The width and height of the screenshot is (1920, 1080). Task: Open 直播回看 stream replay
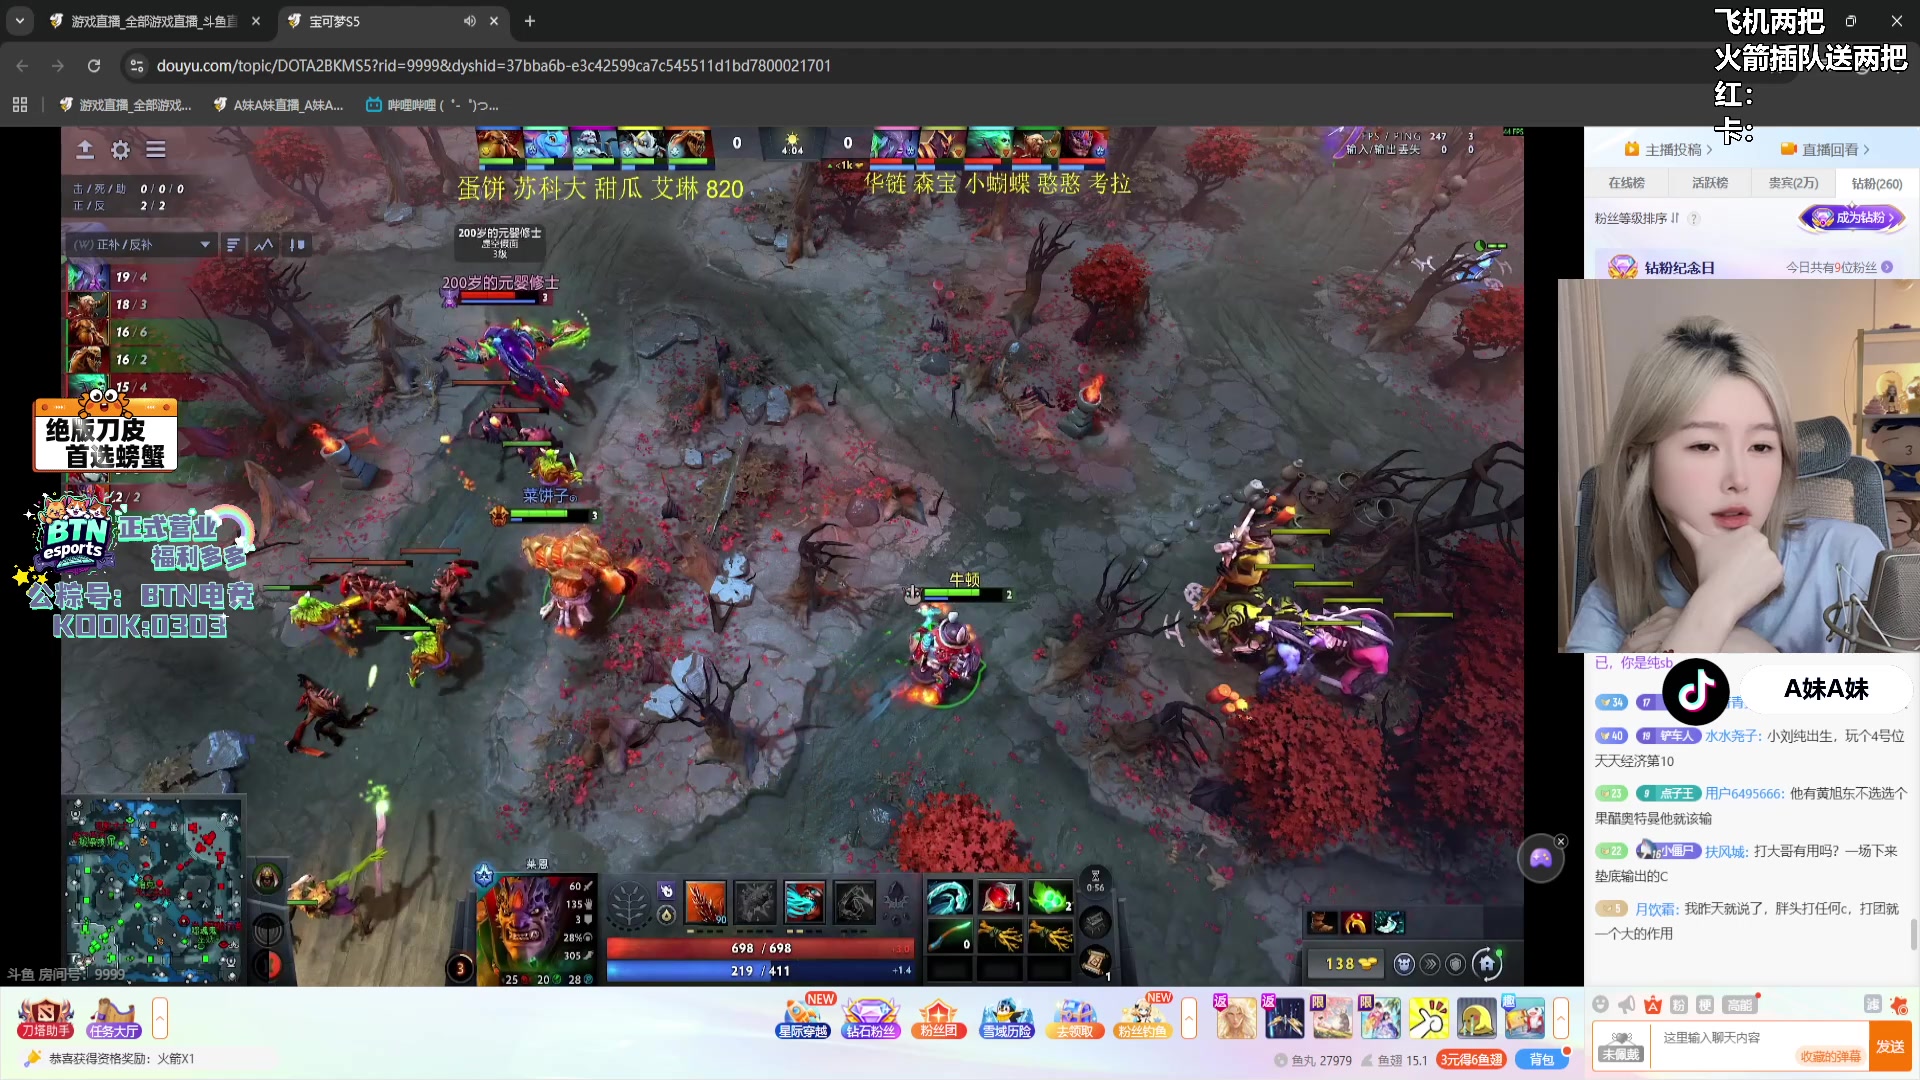tap(1825, 150)
